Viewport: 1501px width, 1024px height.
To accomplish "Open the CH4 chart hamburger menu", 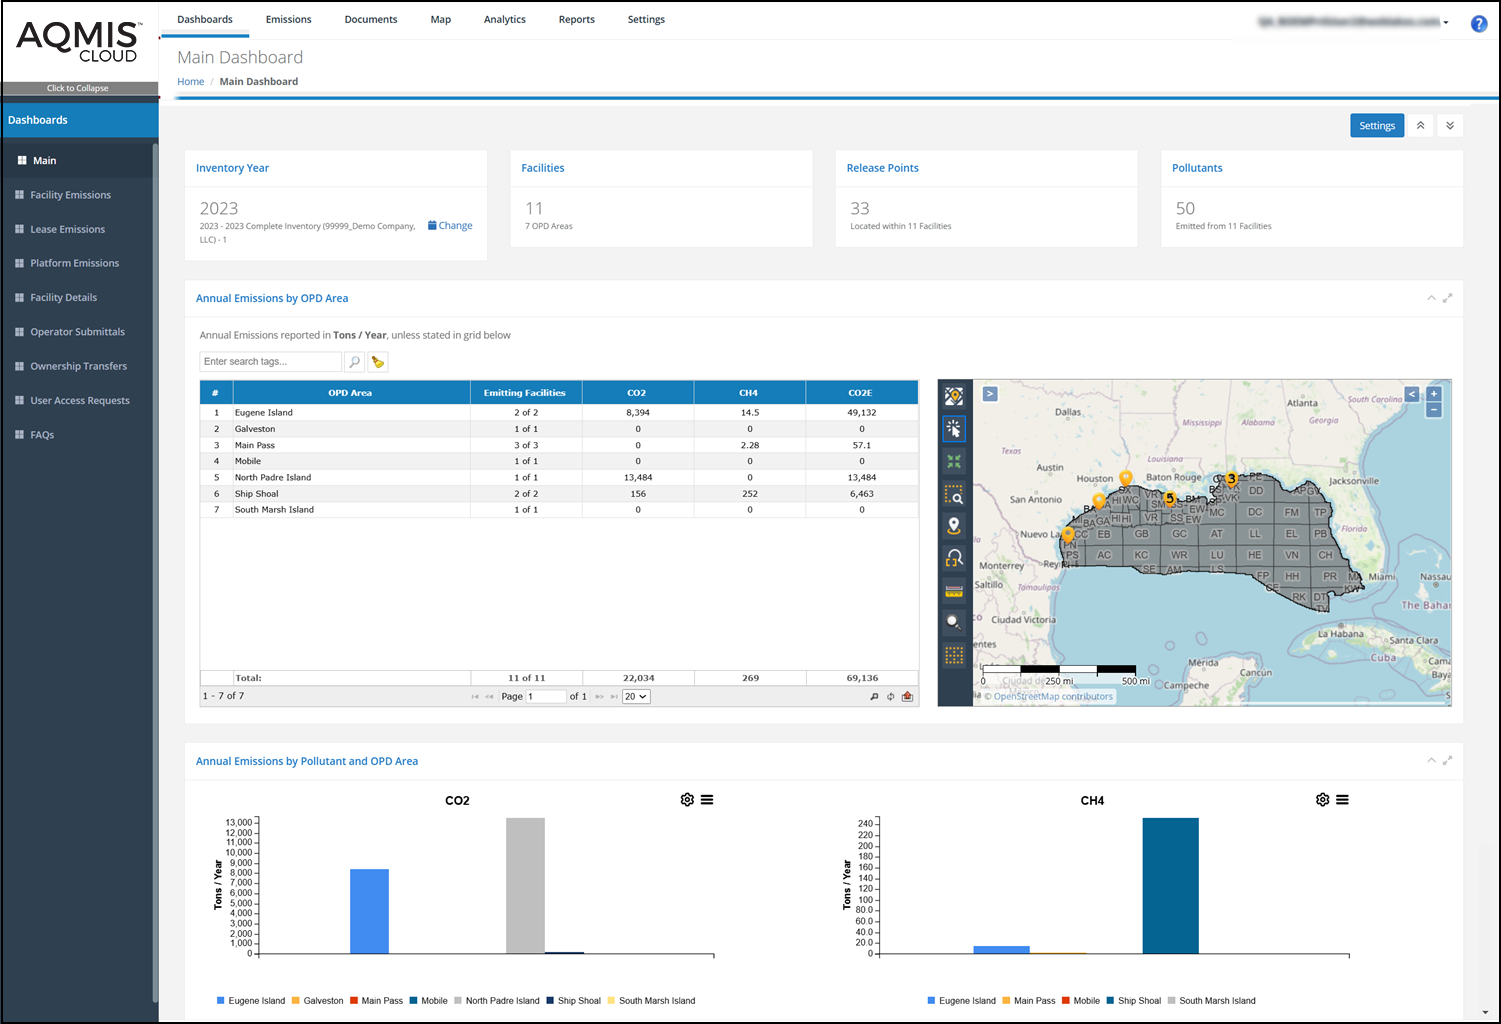I will (1343, 799).
